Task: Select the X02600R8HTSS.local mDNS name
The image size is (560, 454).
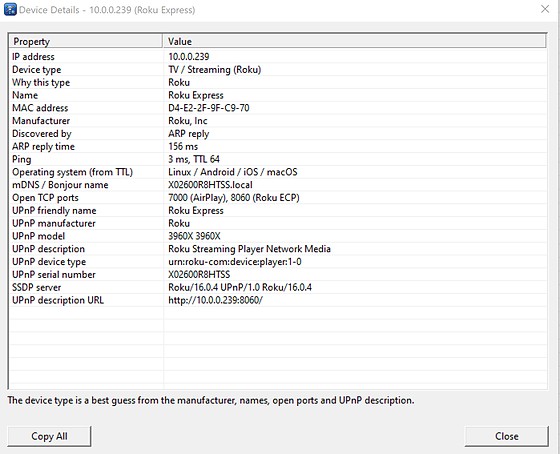Action: click(210, 185)
